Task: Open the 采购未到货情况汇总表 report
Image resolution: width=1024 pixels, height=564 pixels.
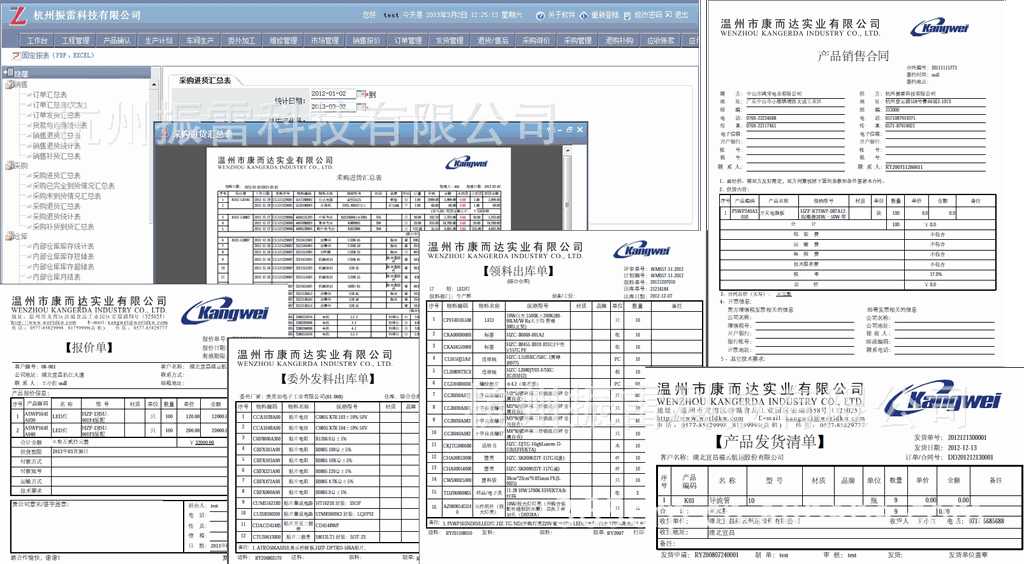Action: [x=67, y=196]
